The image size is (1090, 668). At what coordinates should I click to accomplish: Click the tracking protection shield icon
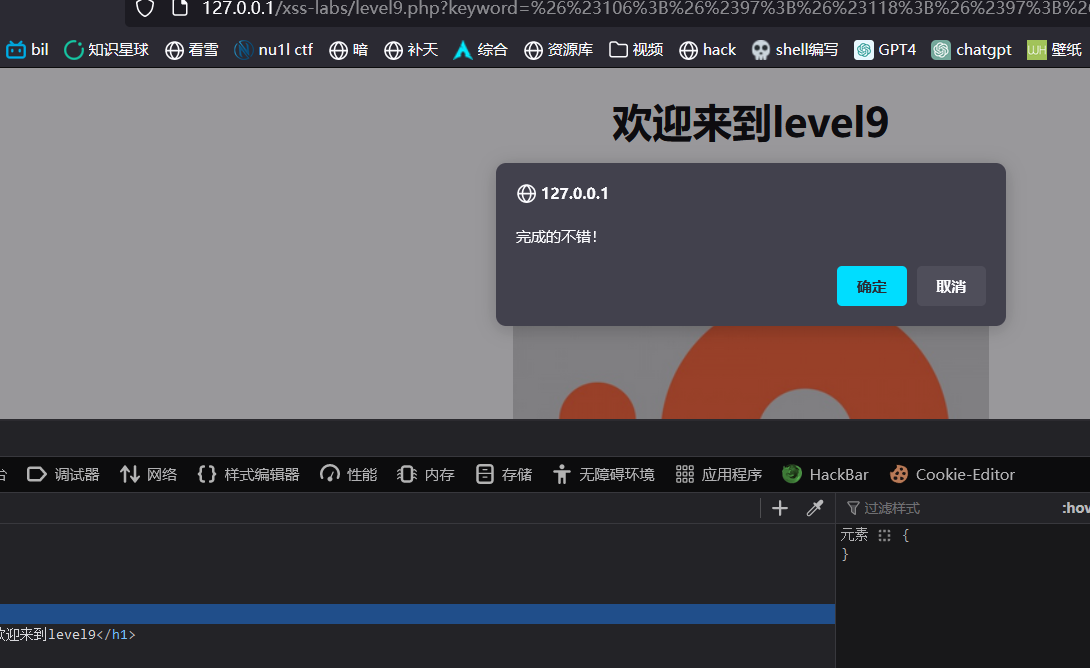145,9
